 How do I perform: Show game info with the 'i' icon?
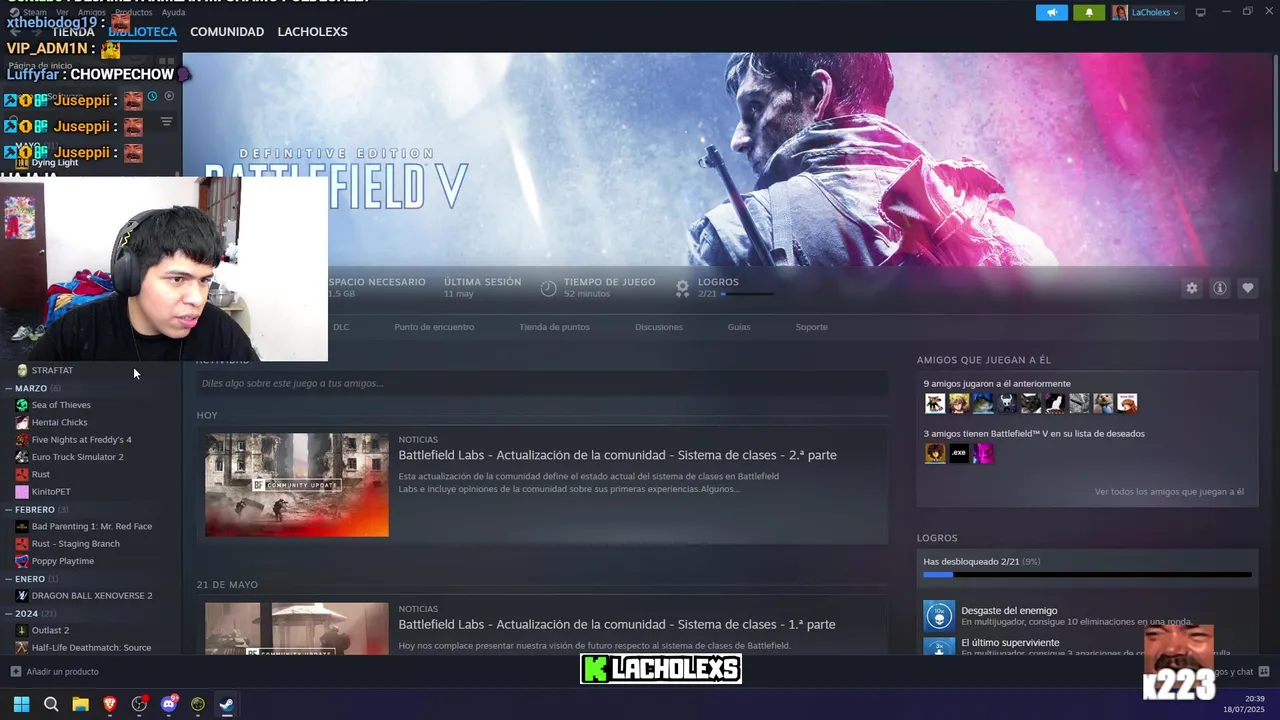click(1220, 288)
